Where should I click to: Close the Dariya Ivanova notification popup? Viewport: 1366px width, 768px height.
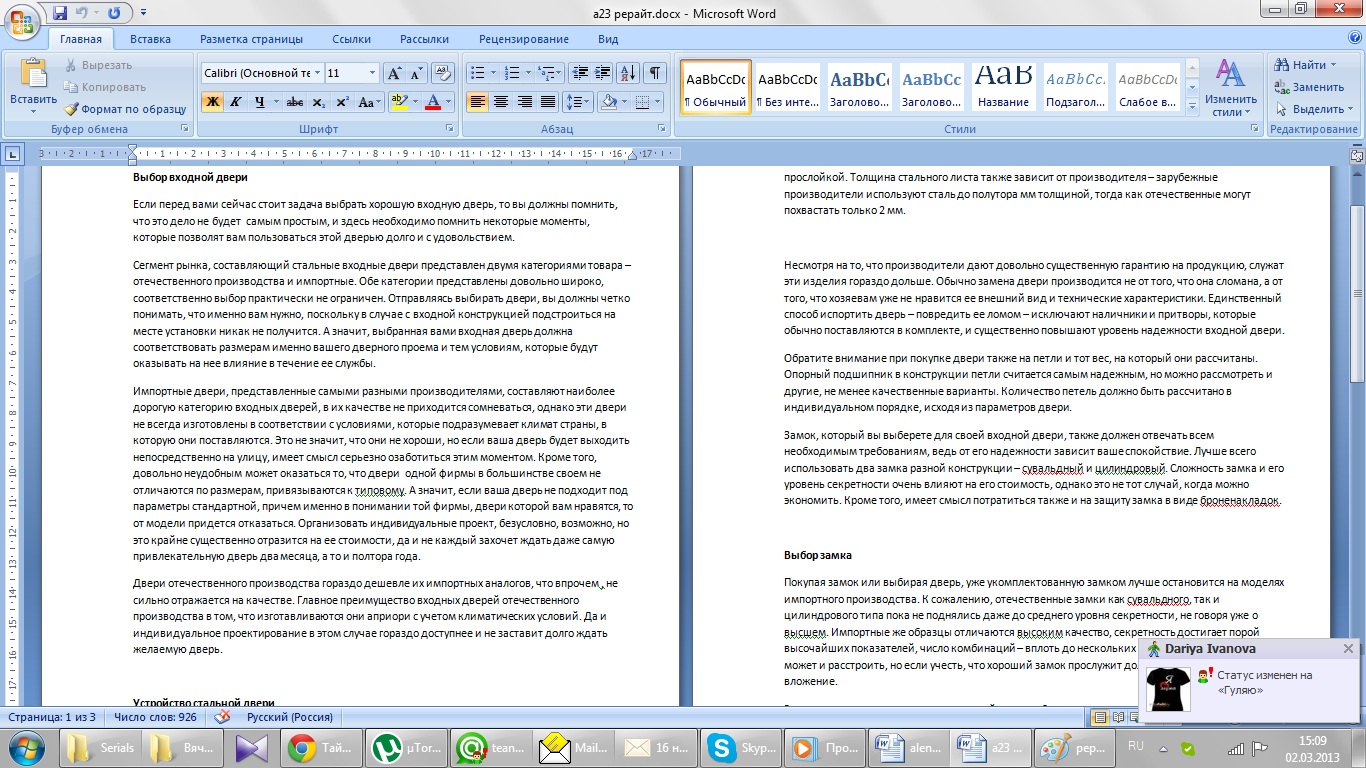[1348, 649]
